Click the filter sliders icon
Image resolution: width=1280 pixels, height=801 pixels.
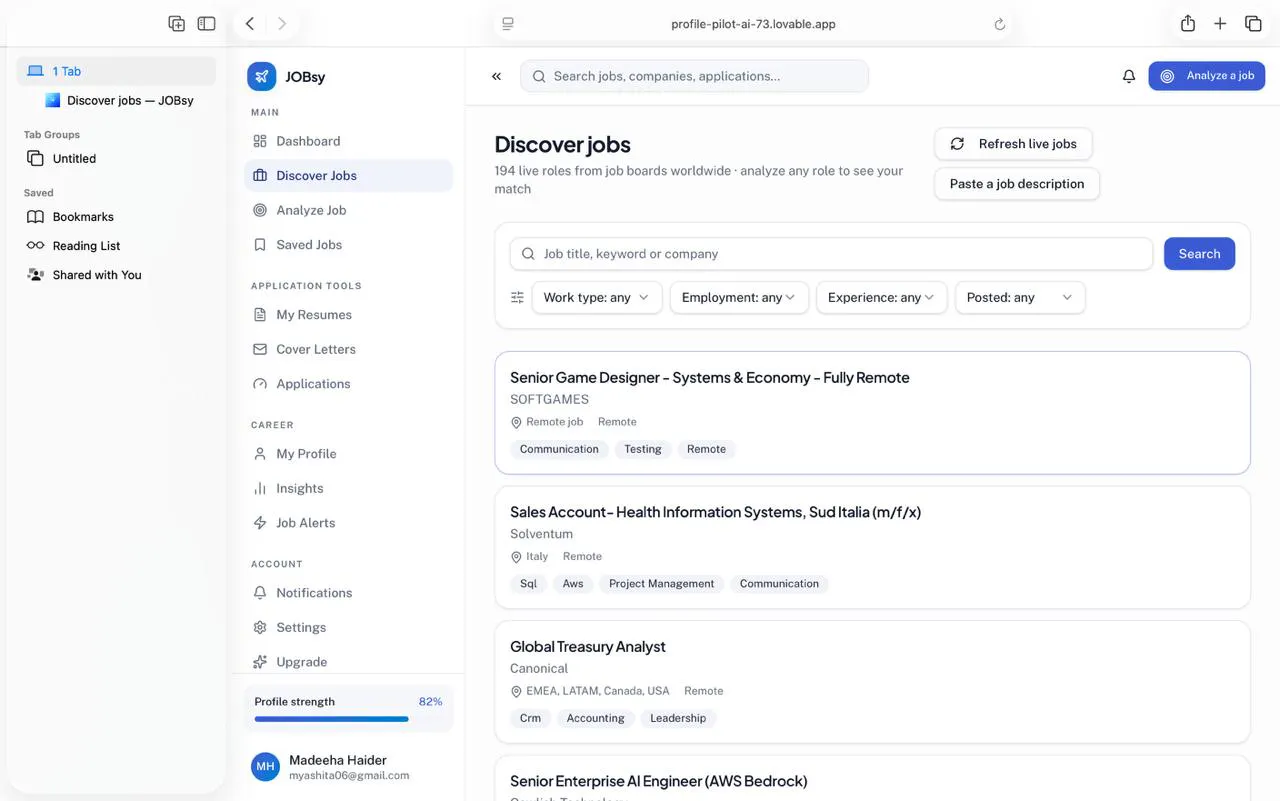click(517, 297)
